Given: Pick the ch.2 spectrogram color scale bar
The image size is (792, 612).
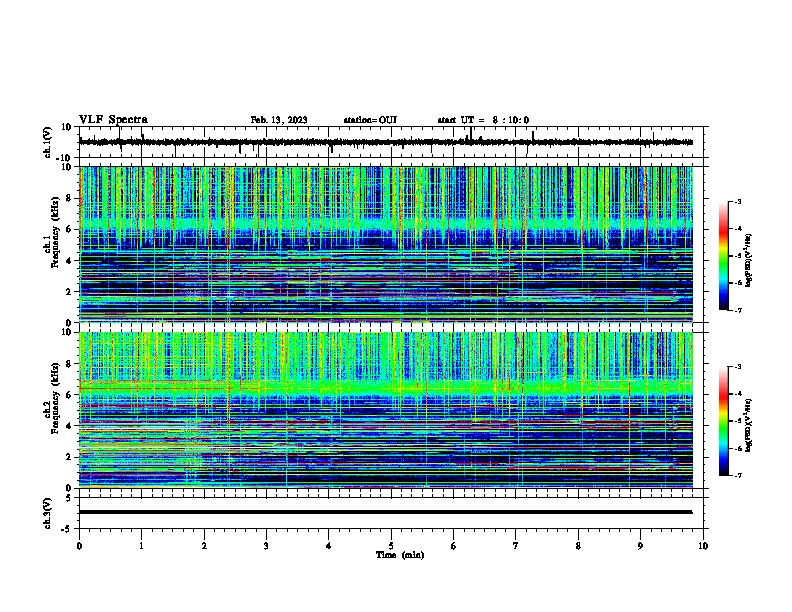Looking at the screenshot, I should click(x=724, y=421).
